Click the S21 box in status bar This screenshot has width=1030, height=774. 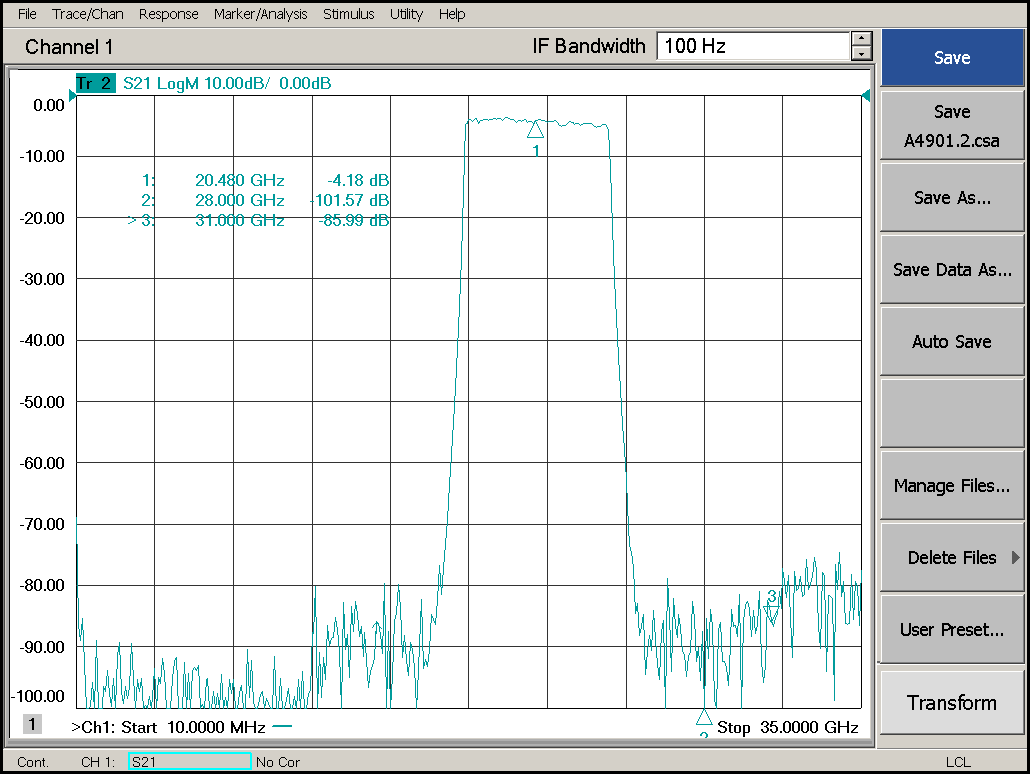(x=189, y=762)
